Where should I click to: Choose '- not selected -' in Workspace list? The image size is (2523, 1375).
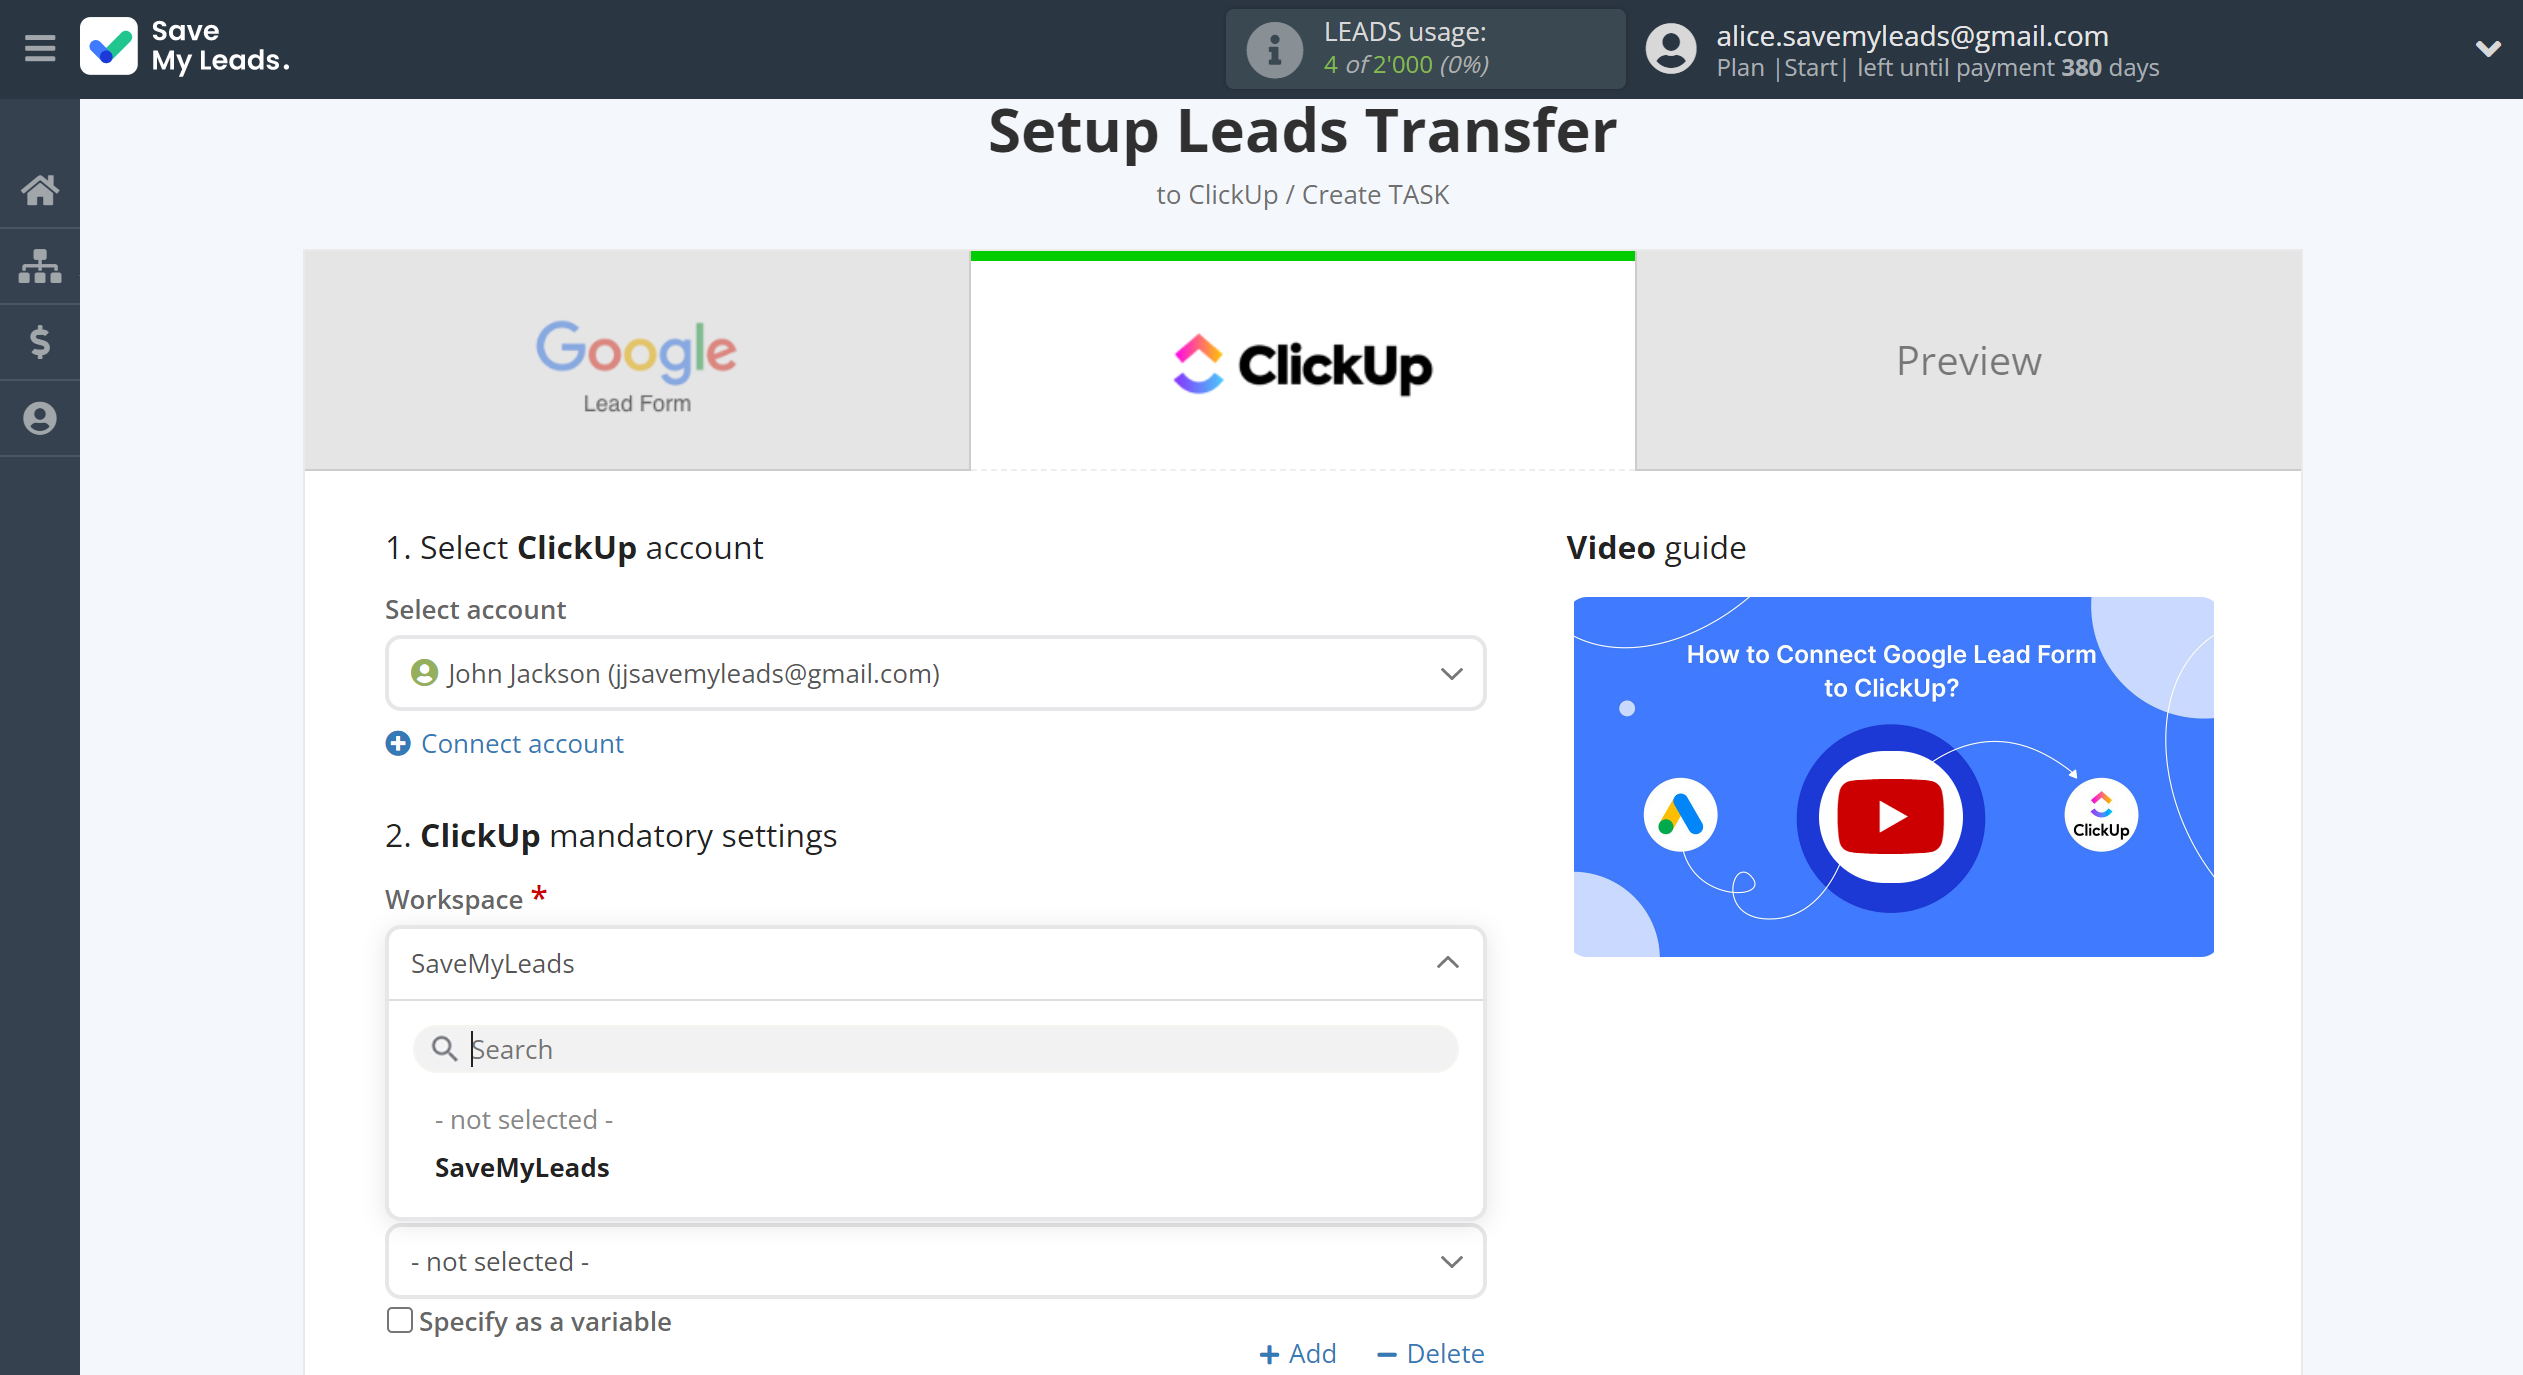524,1120
